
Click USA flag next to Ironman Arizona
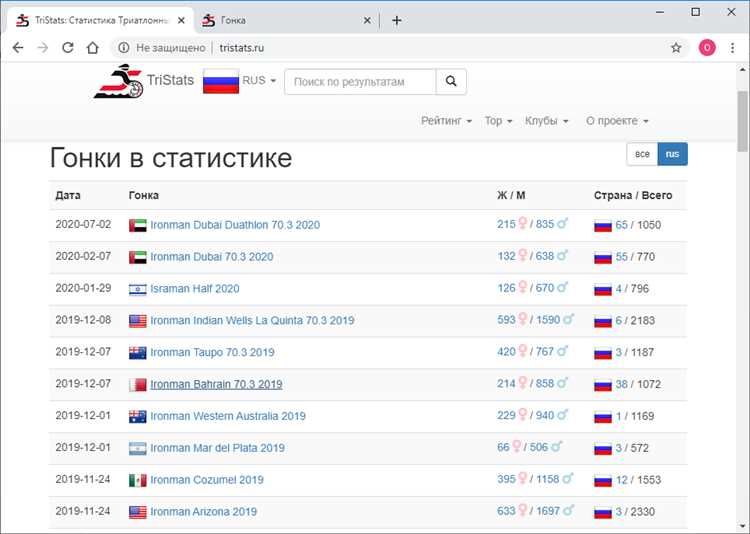pyautogui.click(x=138, y=512)
